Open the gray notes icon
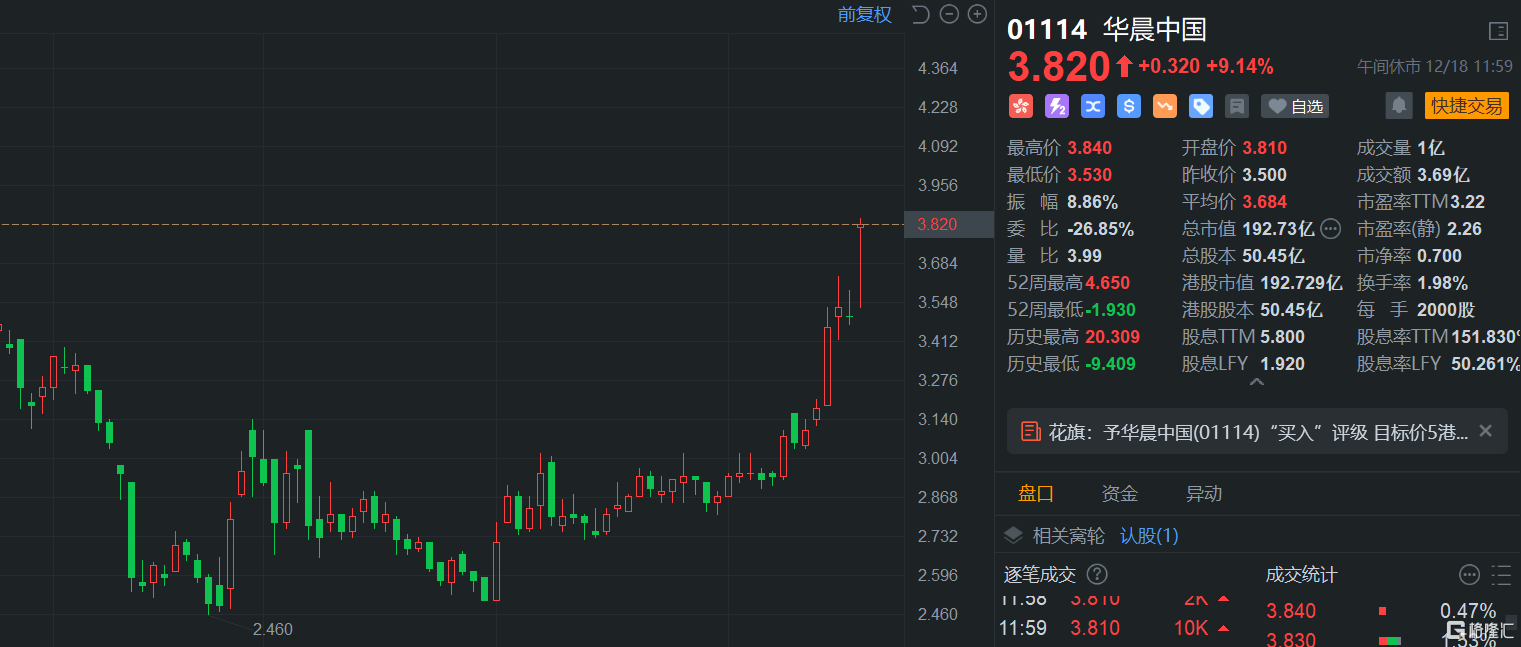Screen dimensions: 1521x647 pos(1237,106)
